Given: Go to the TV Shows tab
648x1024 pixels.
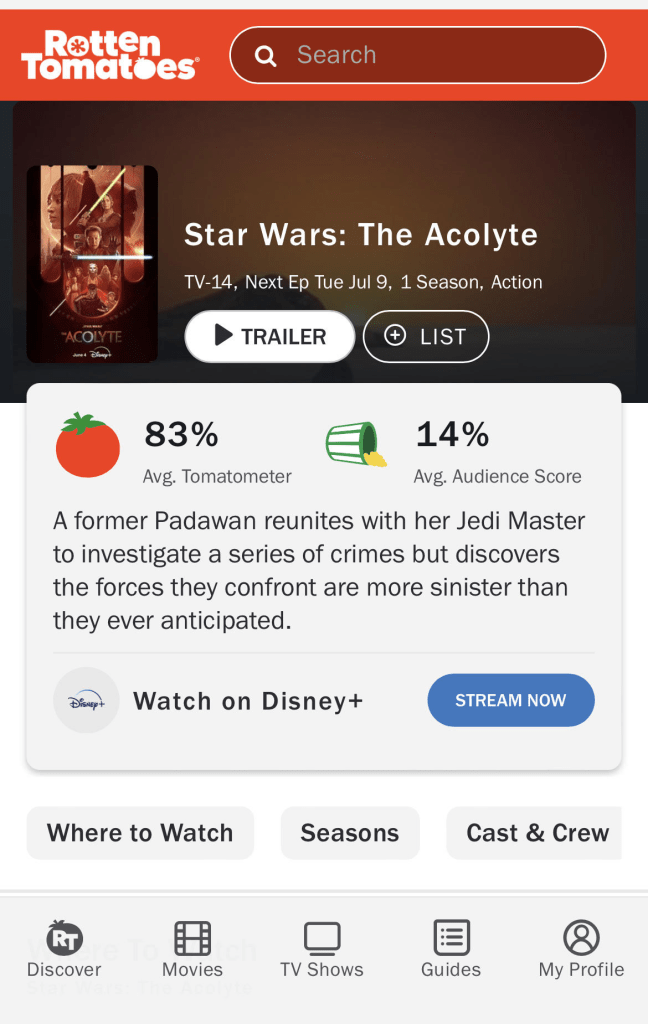Looking at the screenshot, I should click(x=322, y=950).
